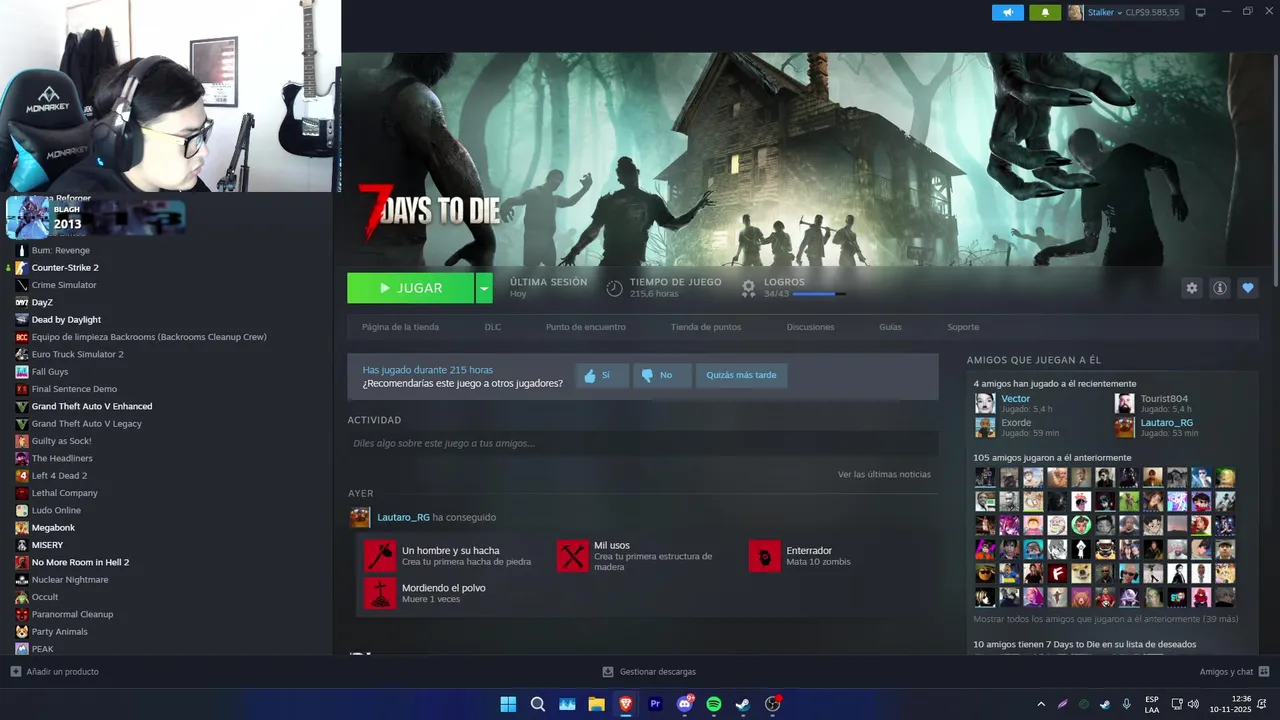Viewport: 1280px width, 720px height.
Task: Open friends and chat icon
Action: tap(1264, 671)
